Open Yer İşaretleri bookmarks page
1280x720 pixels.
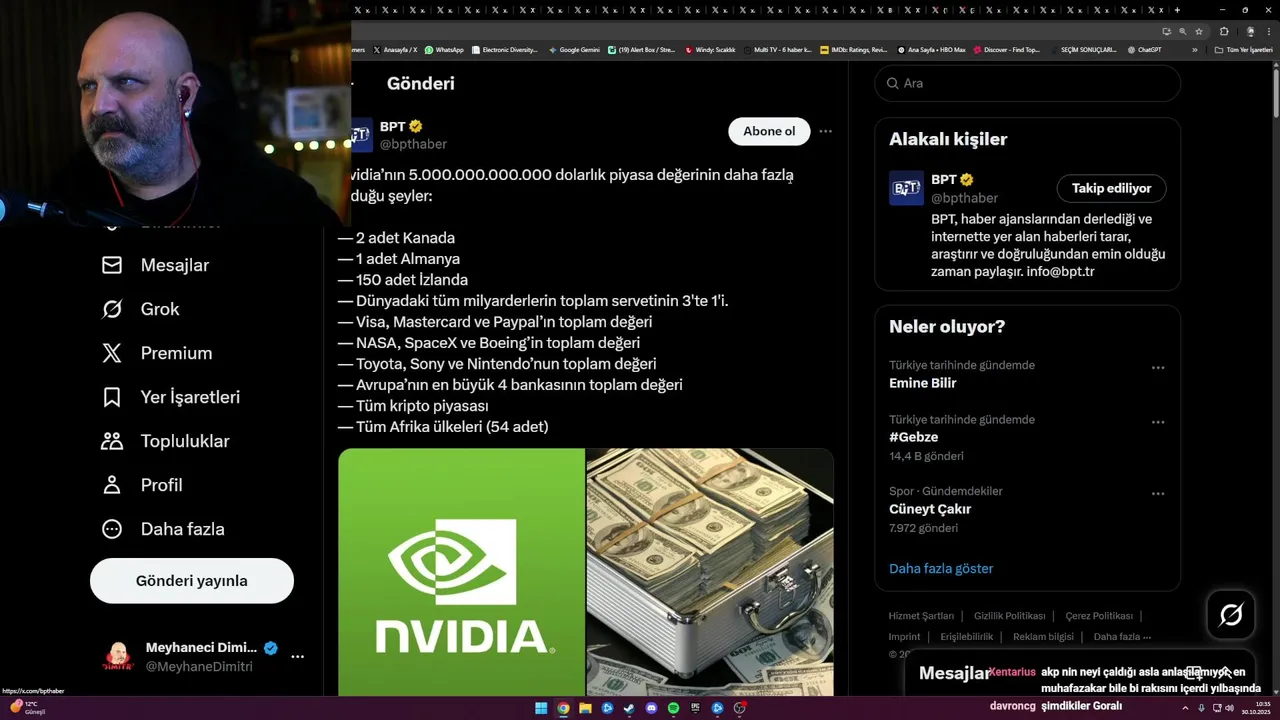pyautogui.click(x=170, y=397)
